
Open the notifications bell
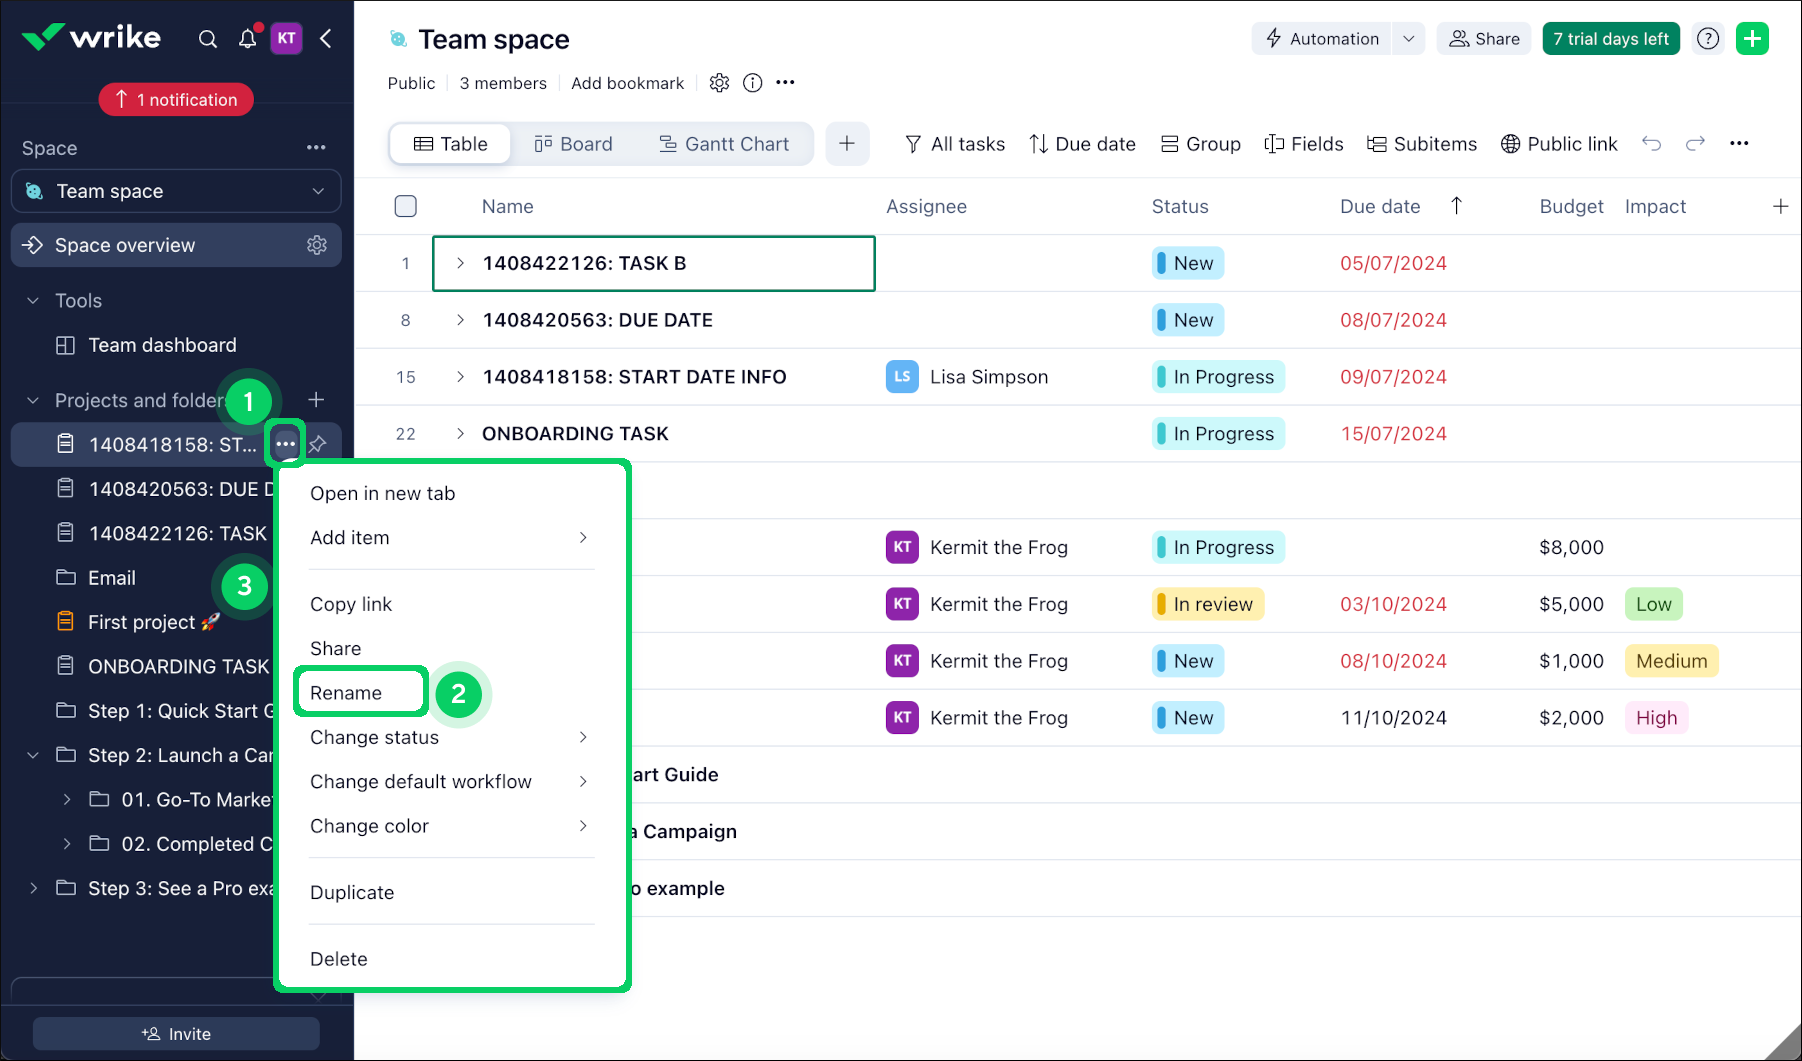point(247,39)
